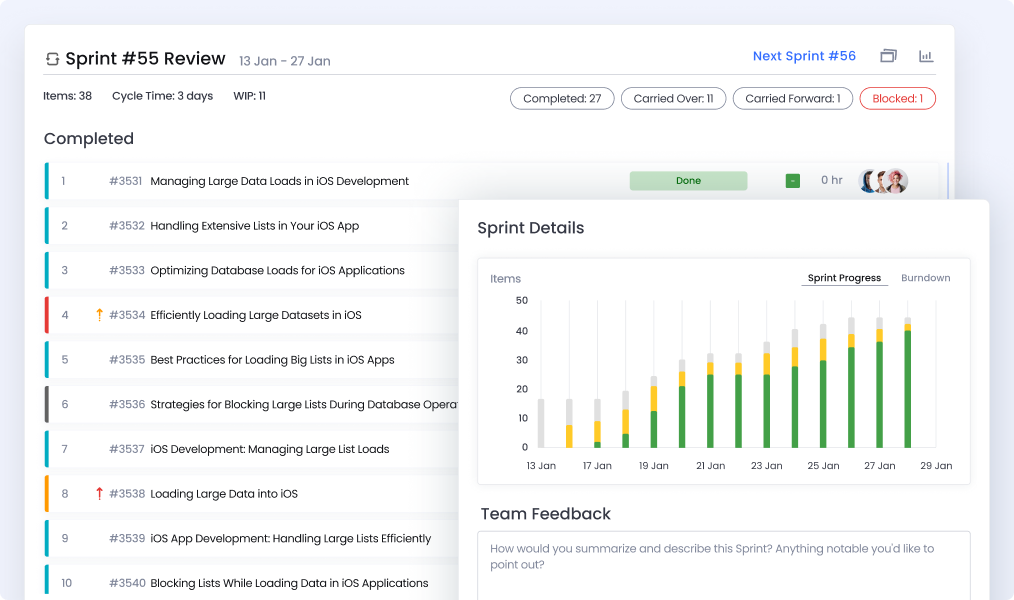Image resolution: width=1014 pixels, height=600 pixels.
Task: Open item #3532 Handling Extensive Lists
Action: click(254, 226)
